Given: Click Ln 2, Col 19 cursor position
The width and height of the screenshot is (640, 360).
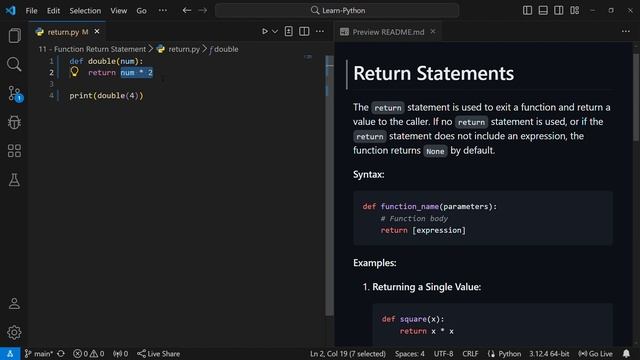Looking at the screenshot, I should coord(348,353).
